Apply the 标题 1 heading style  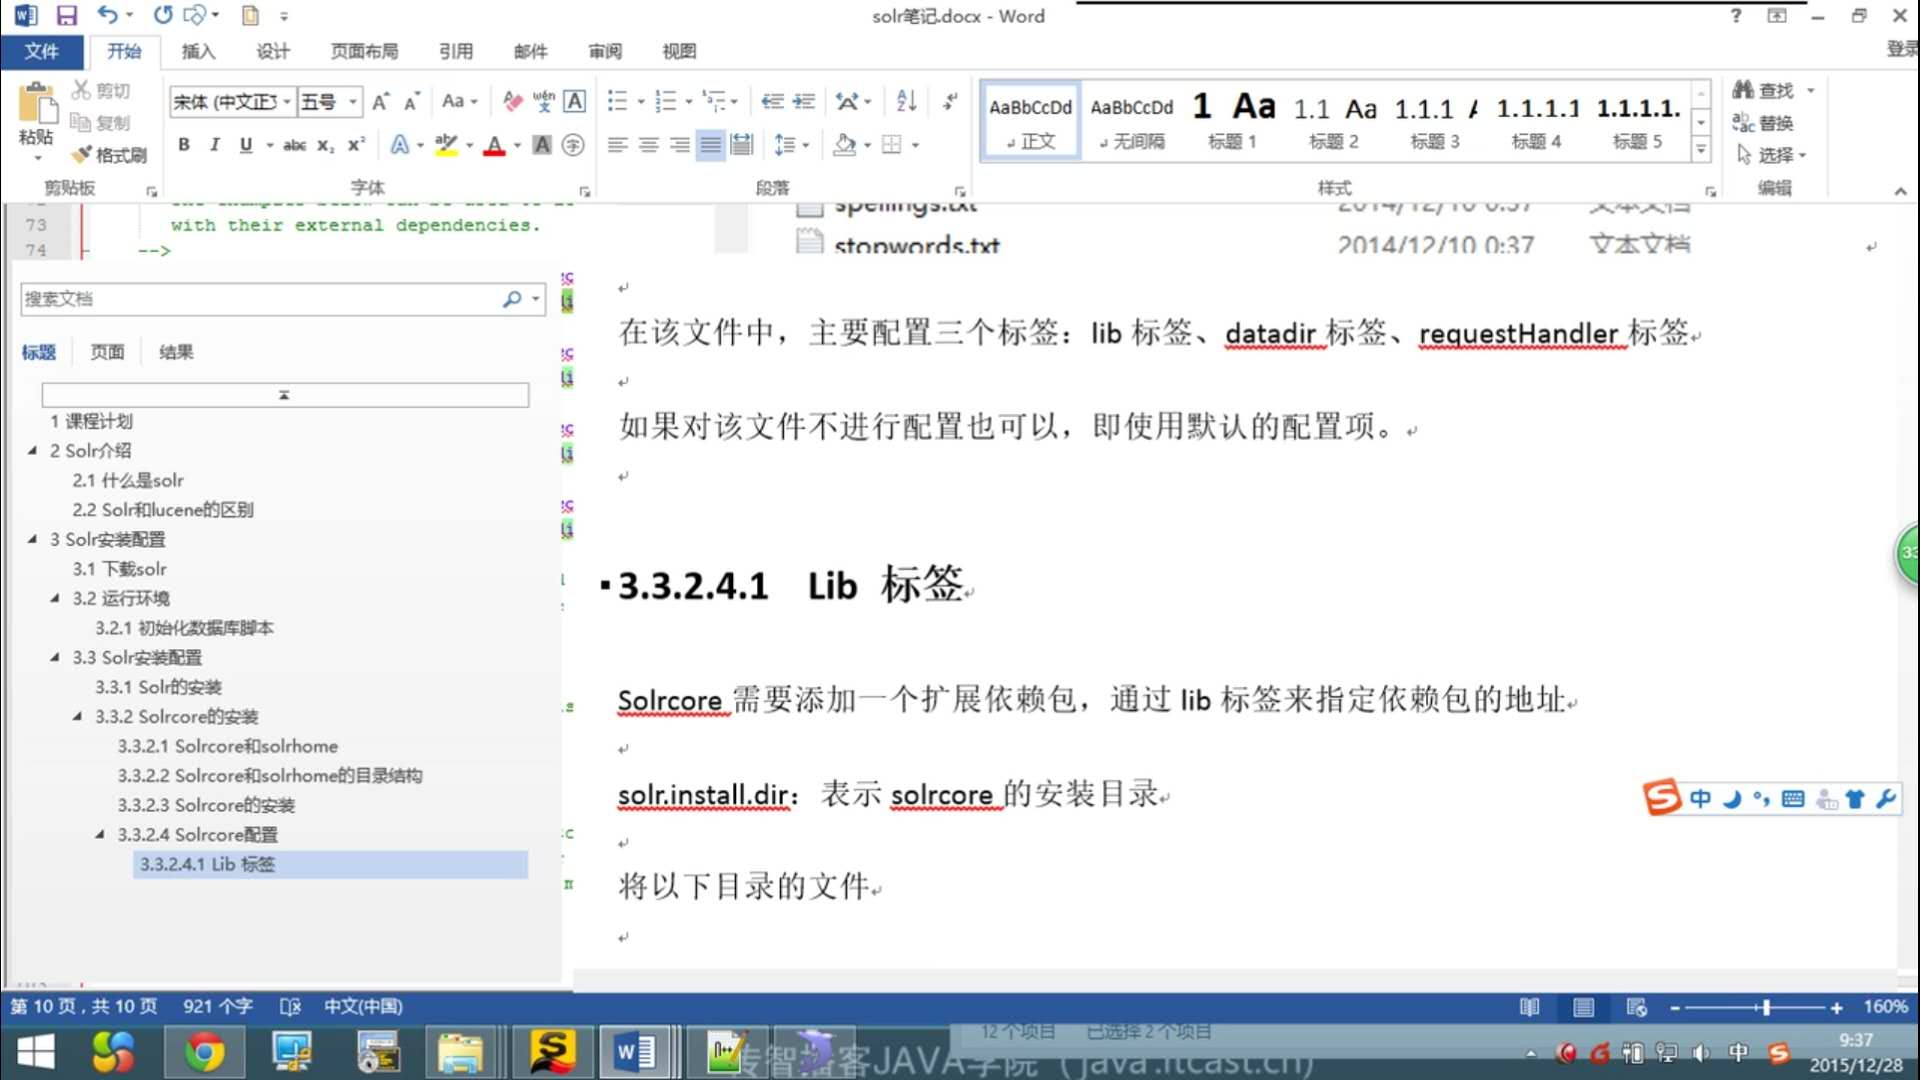1231,120
